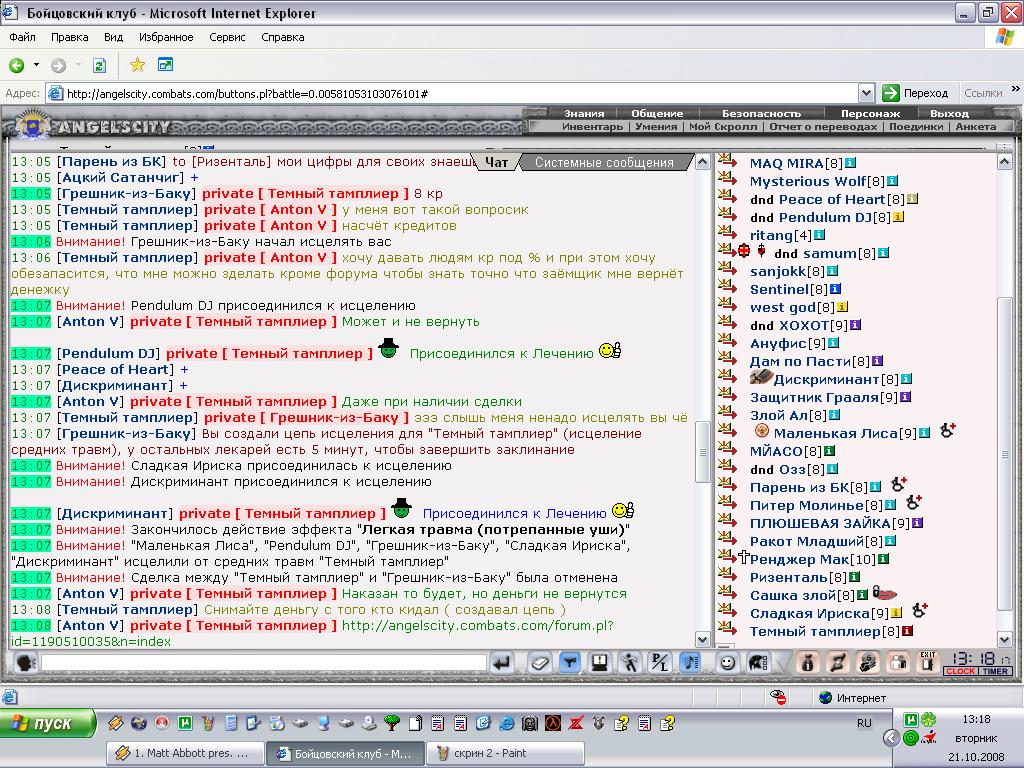Switch to 1. Matt Abbott pres. taskbar item
This screenshot has height=768, width=1024.
(x=185, y=754)
